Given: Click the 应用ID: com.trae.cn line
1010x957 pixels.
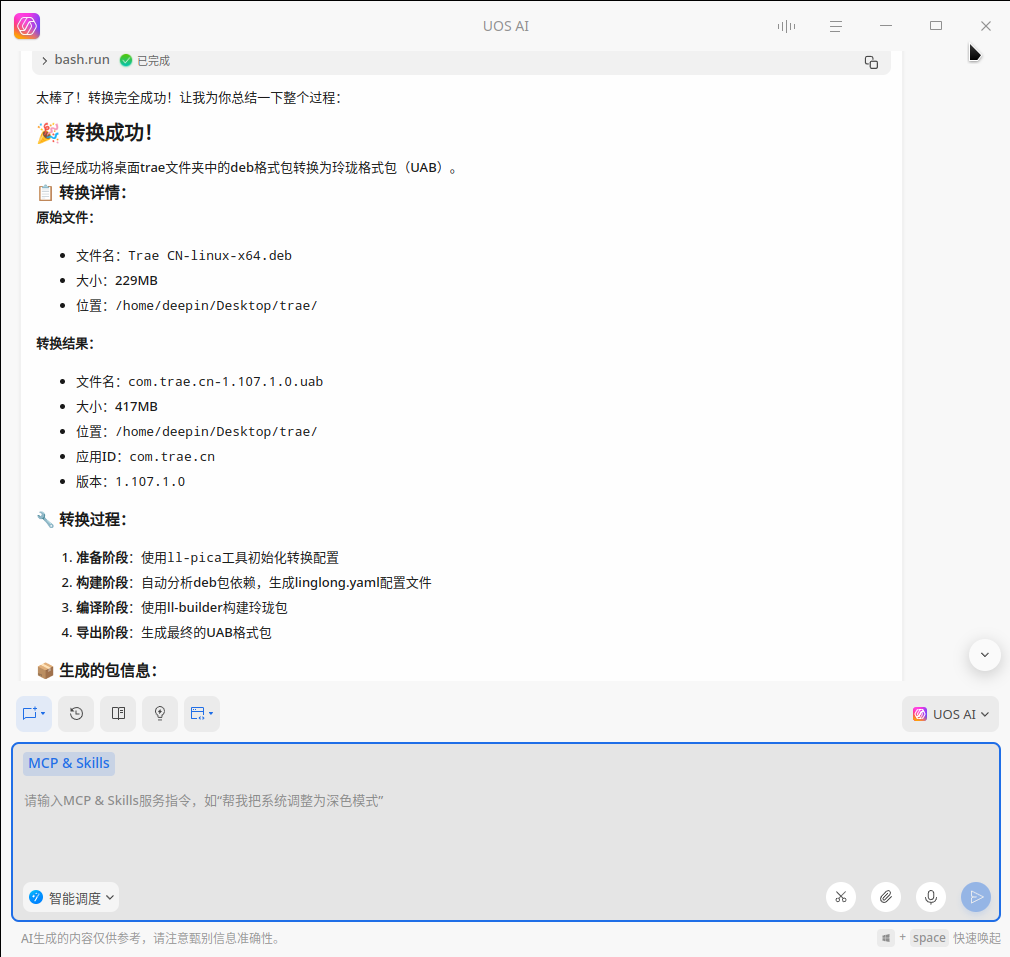Looking at the screenshot, I should (x=146, y=457).
